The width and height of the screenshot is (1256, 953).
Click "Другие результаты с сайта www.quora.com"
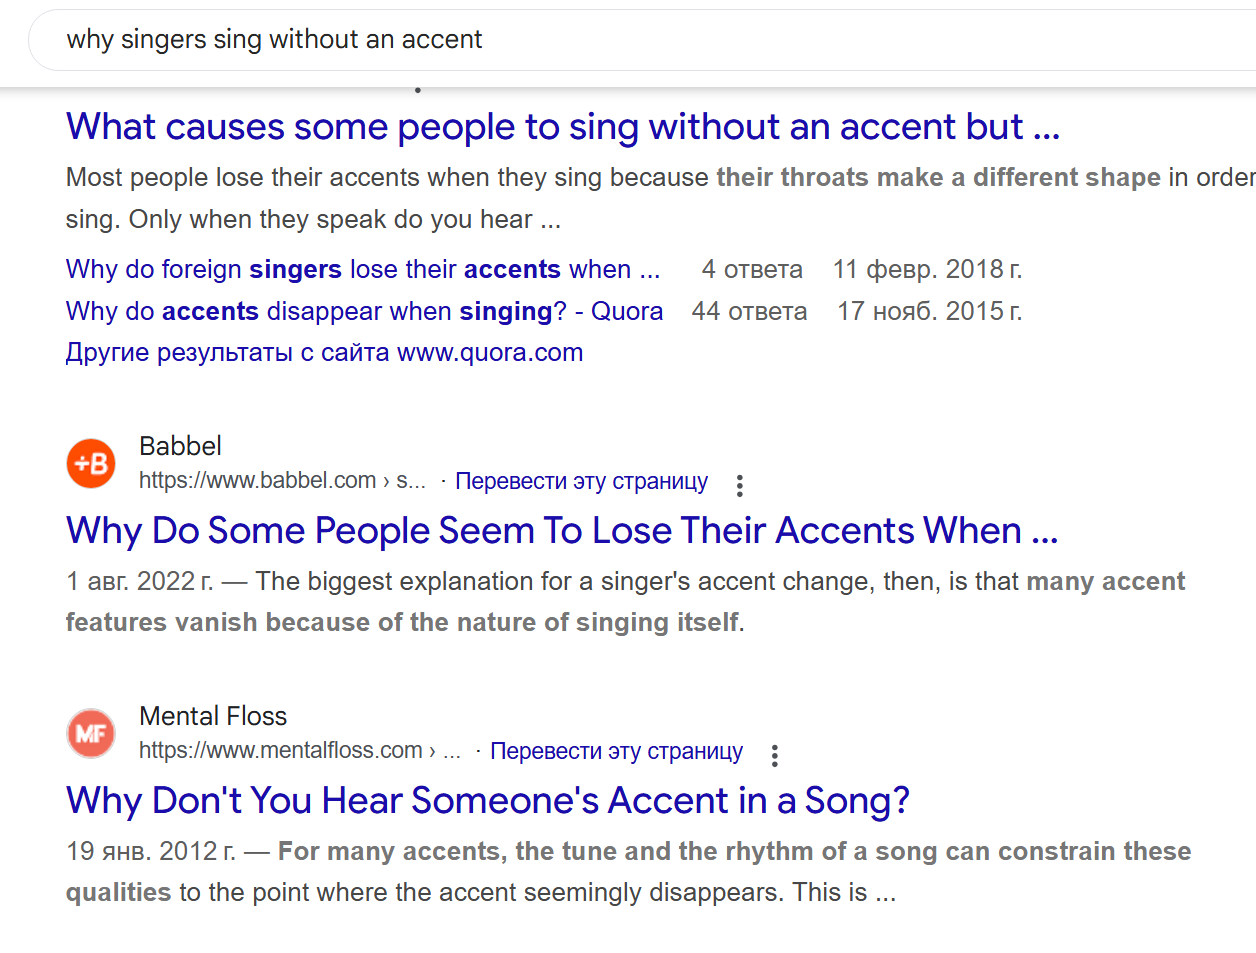click(x=324, y=353)
